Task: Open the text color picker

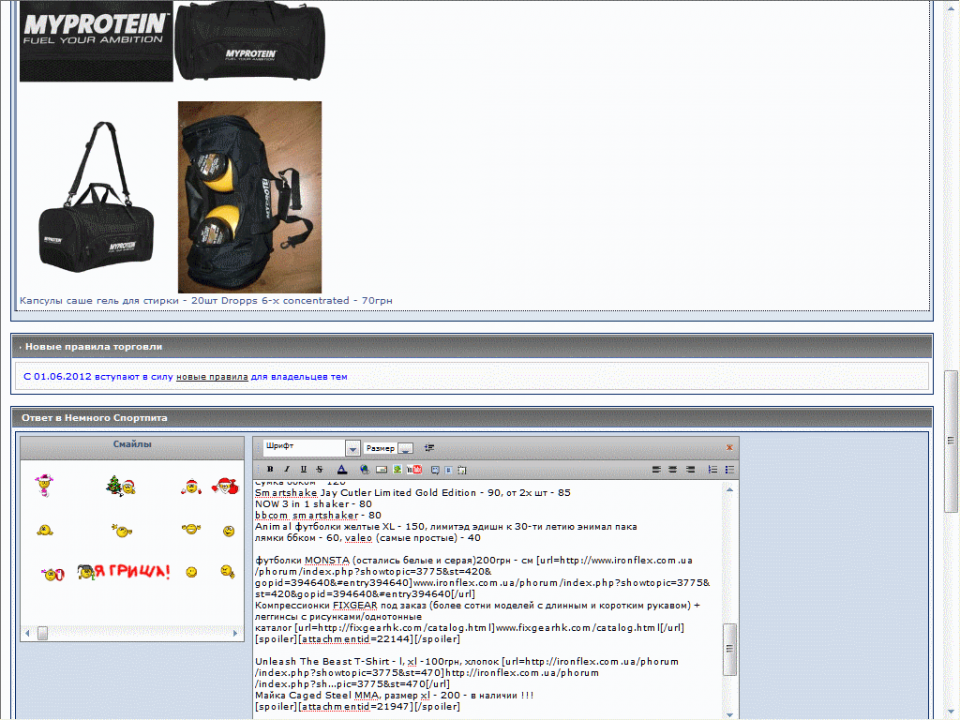Action: tap(341, 469)
